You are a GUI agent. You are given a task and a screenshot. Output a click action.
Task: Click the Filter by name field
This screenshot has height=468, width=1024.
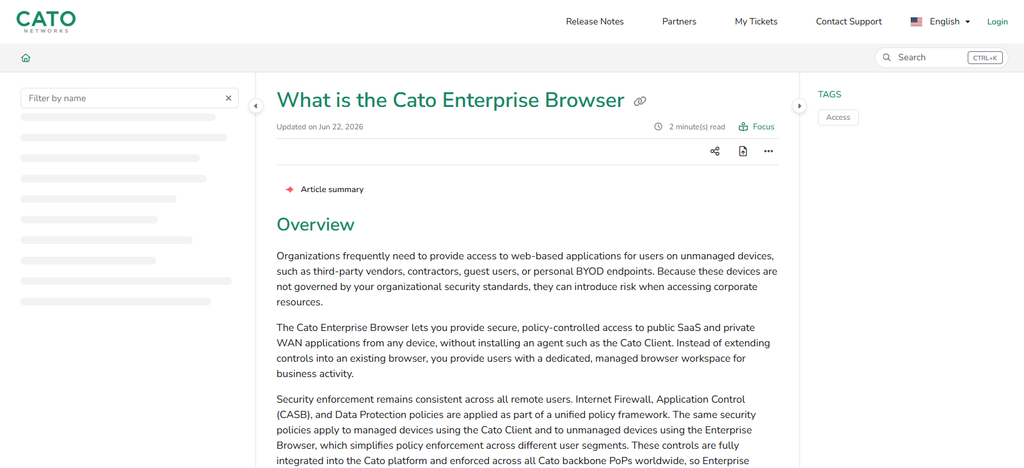[x=129, y=98]
